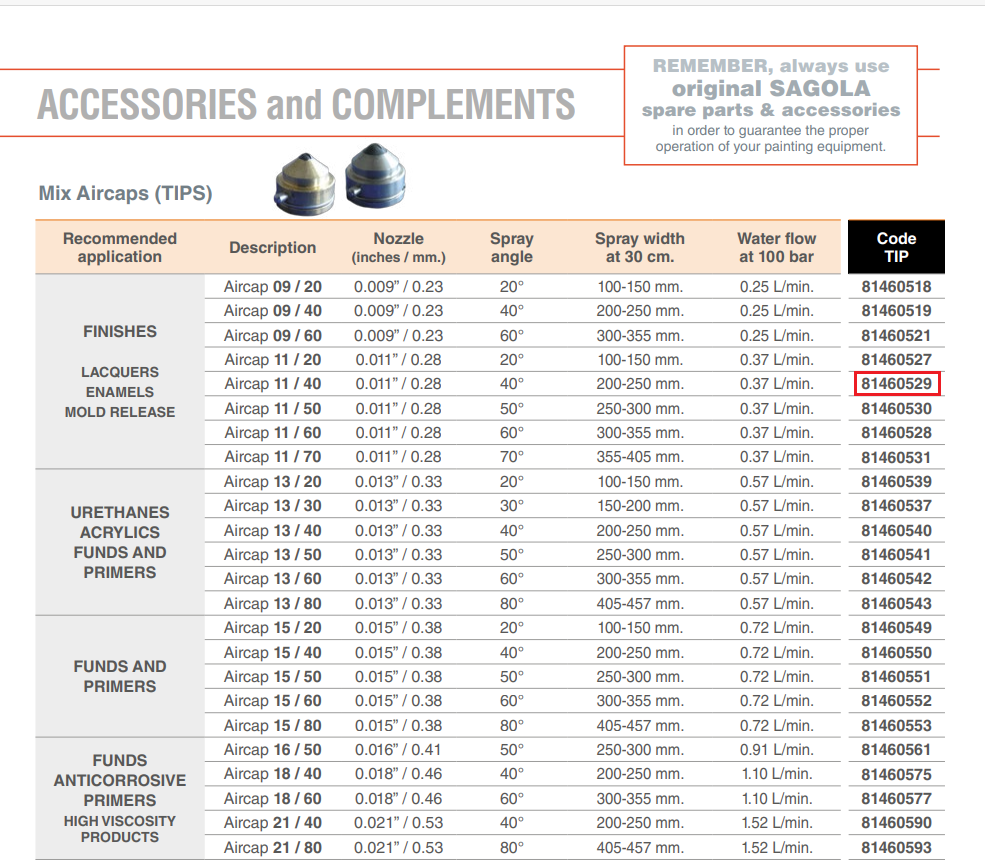Select tip code 81460531
This screenshot has height=860, width=985.
pyautogui.click(x=896, y=457)
